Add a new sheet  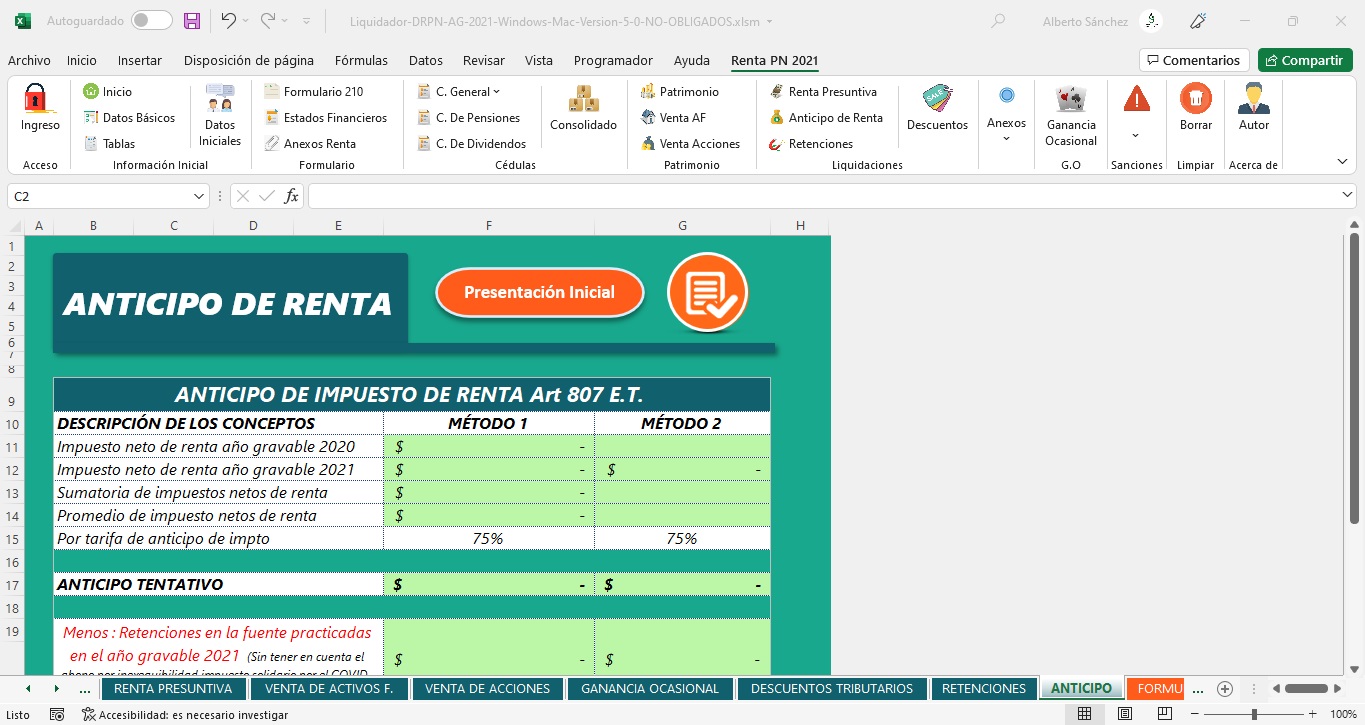[1224, 688]
